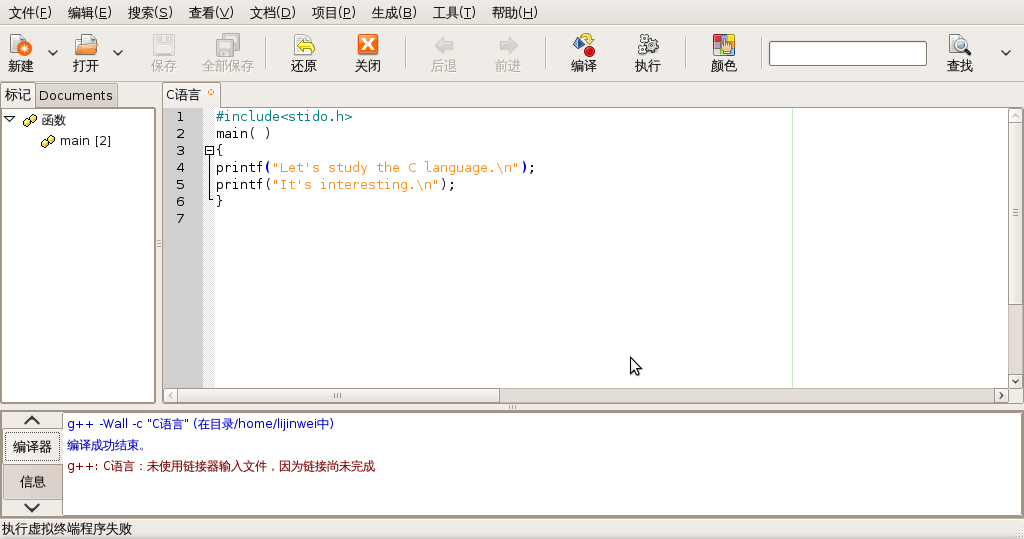Image resolution: width=1024 pixels, height=539 pixels.
Task: Click the printf "It's interesting" line
Action: pyautogui.click(x=336, y=184)
